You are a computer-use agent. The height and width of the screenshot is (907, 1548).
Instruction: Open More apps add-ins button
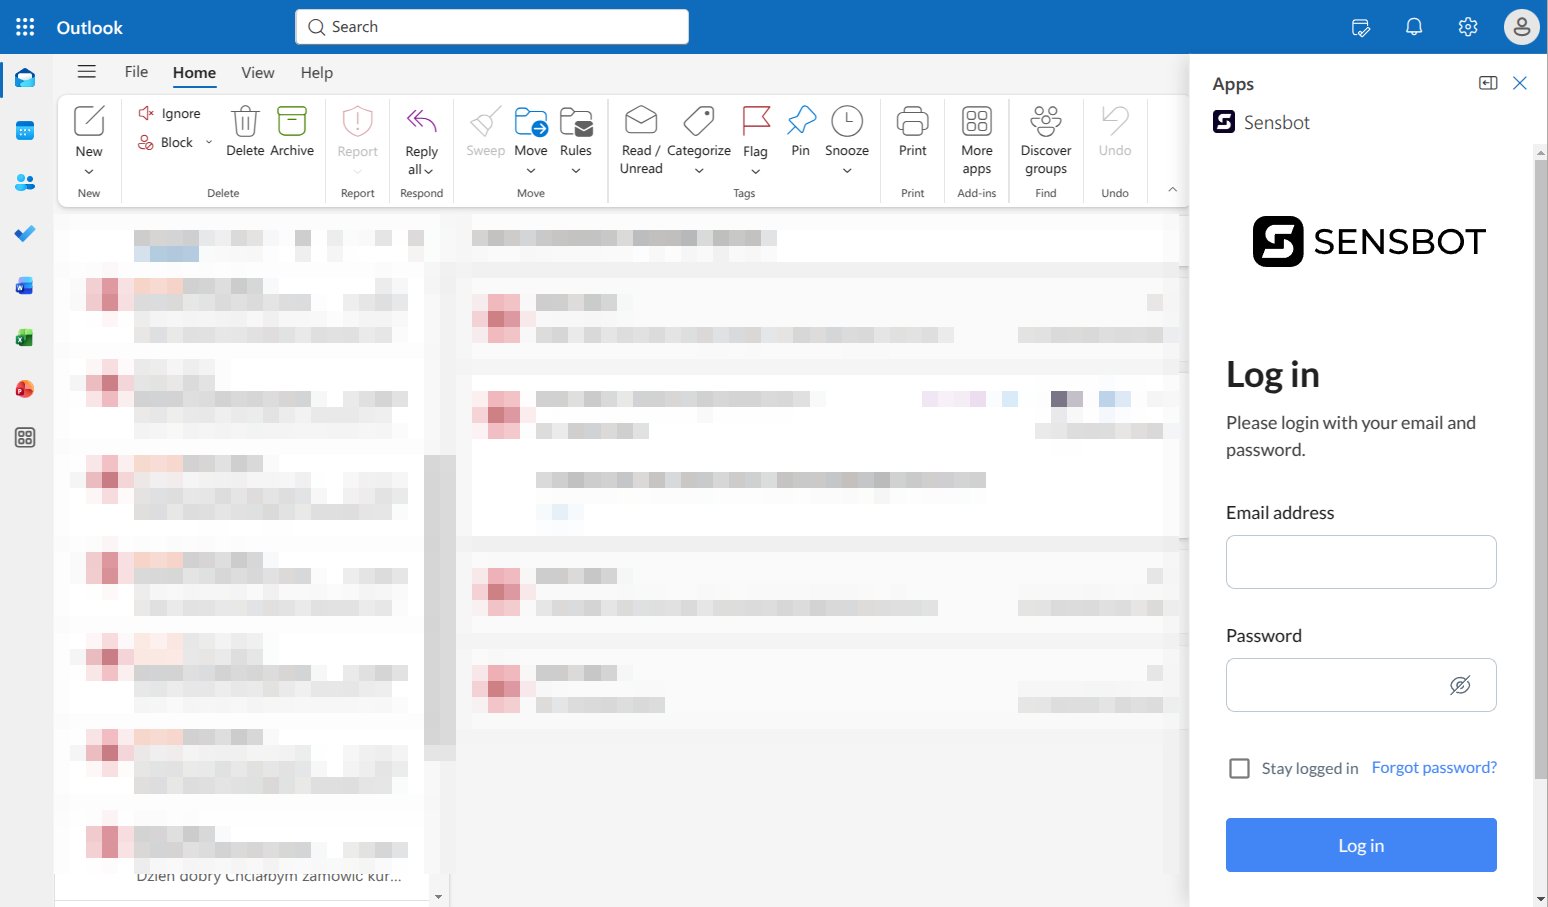point(977,139)
